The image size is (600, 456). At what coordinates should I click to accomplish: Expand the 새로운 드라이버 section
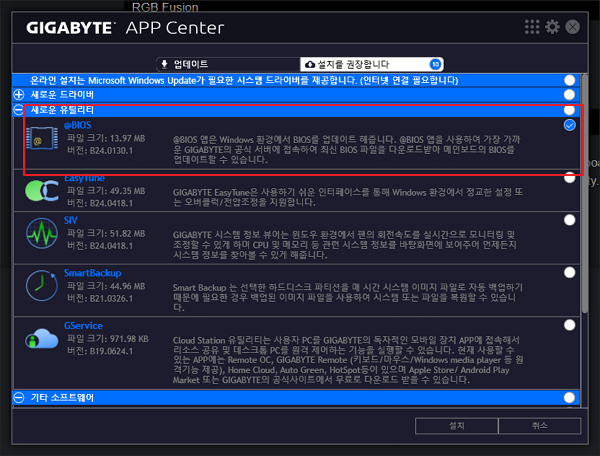click(x=19, y=94)
